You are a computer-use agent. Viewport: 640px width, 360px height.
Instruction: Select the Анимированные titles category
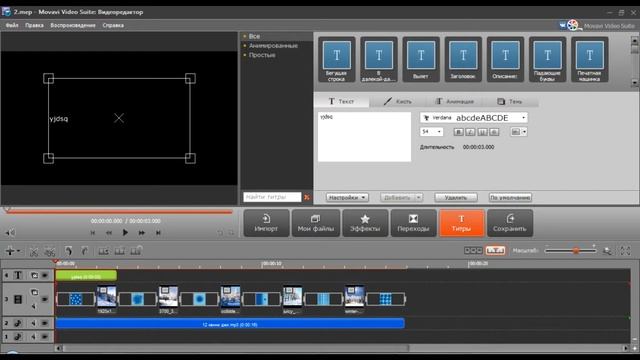(x=273, y=46)
